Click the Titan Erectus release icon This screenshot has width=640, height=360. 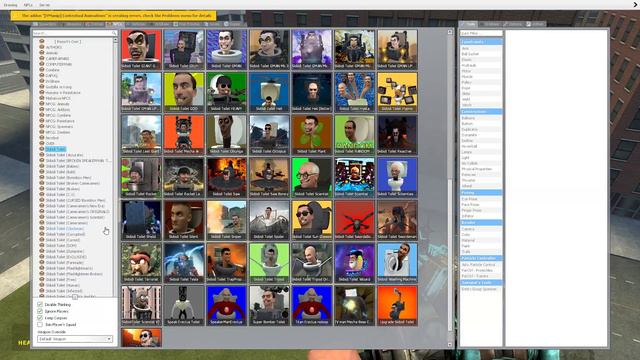click(x=312, y=305)
